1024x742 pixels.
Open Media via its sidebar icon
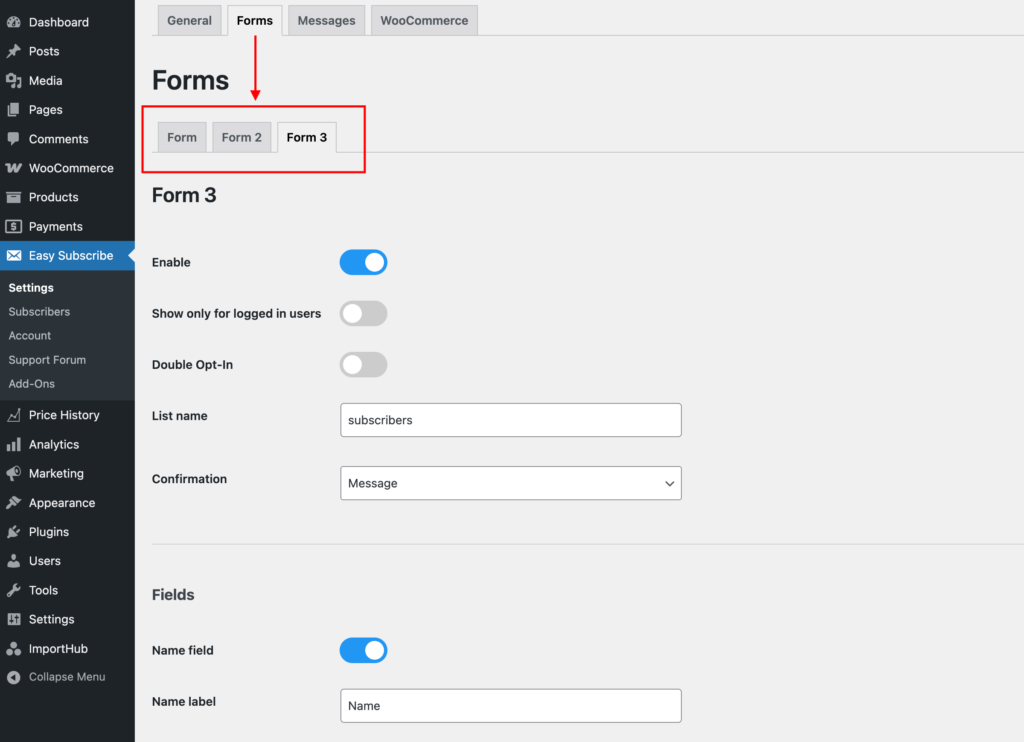click(x=14, y=81)
